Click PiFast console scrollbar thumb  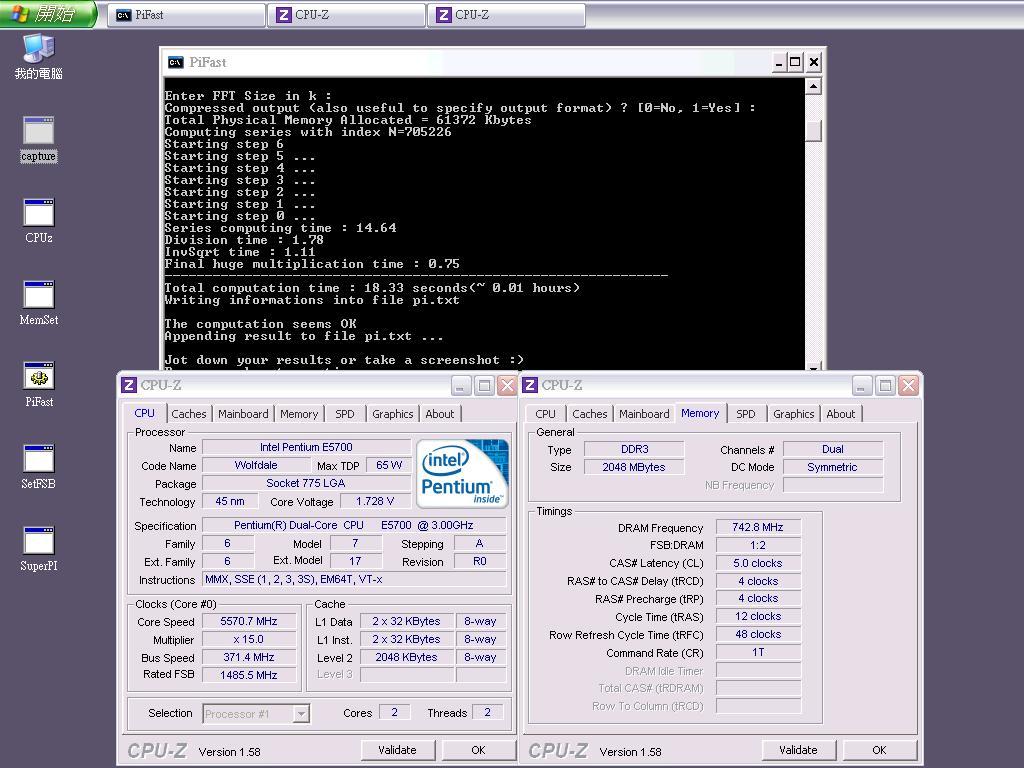pyautogui.click(x=813, y=131)
